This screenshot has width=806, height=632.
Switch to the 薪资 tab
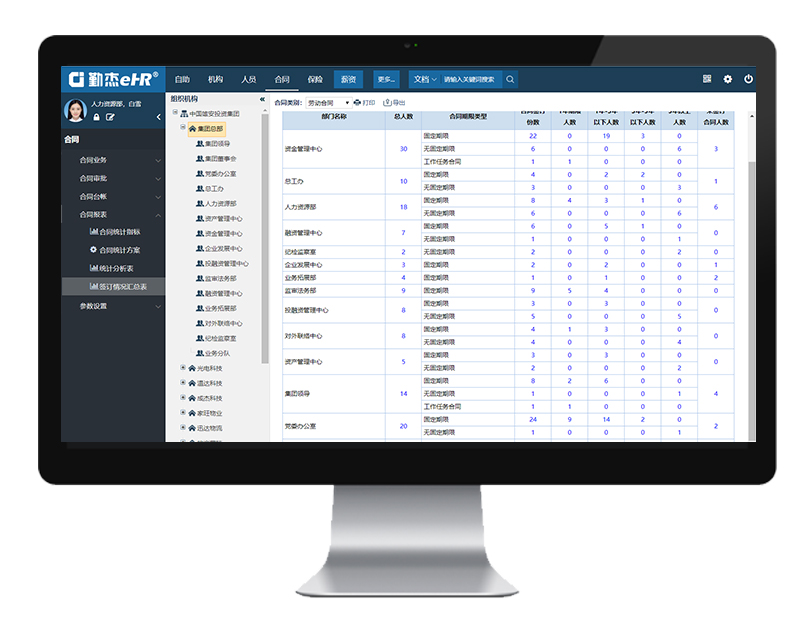[348, 79]
